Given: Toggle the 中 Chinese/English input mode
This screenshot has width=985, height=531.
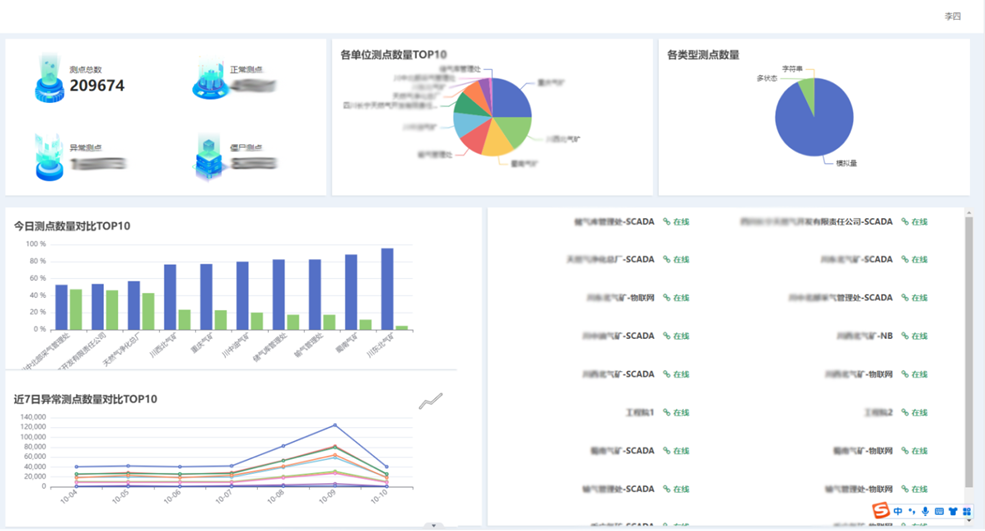Looking at the screenshot, I should pos(899,512).
